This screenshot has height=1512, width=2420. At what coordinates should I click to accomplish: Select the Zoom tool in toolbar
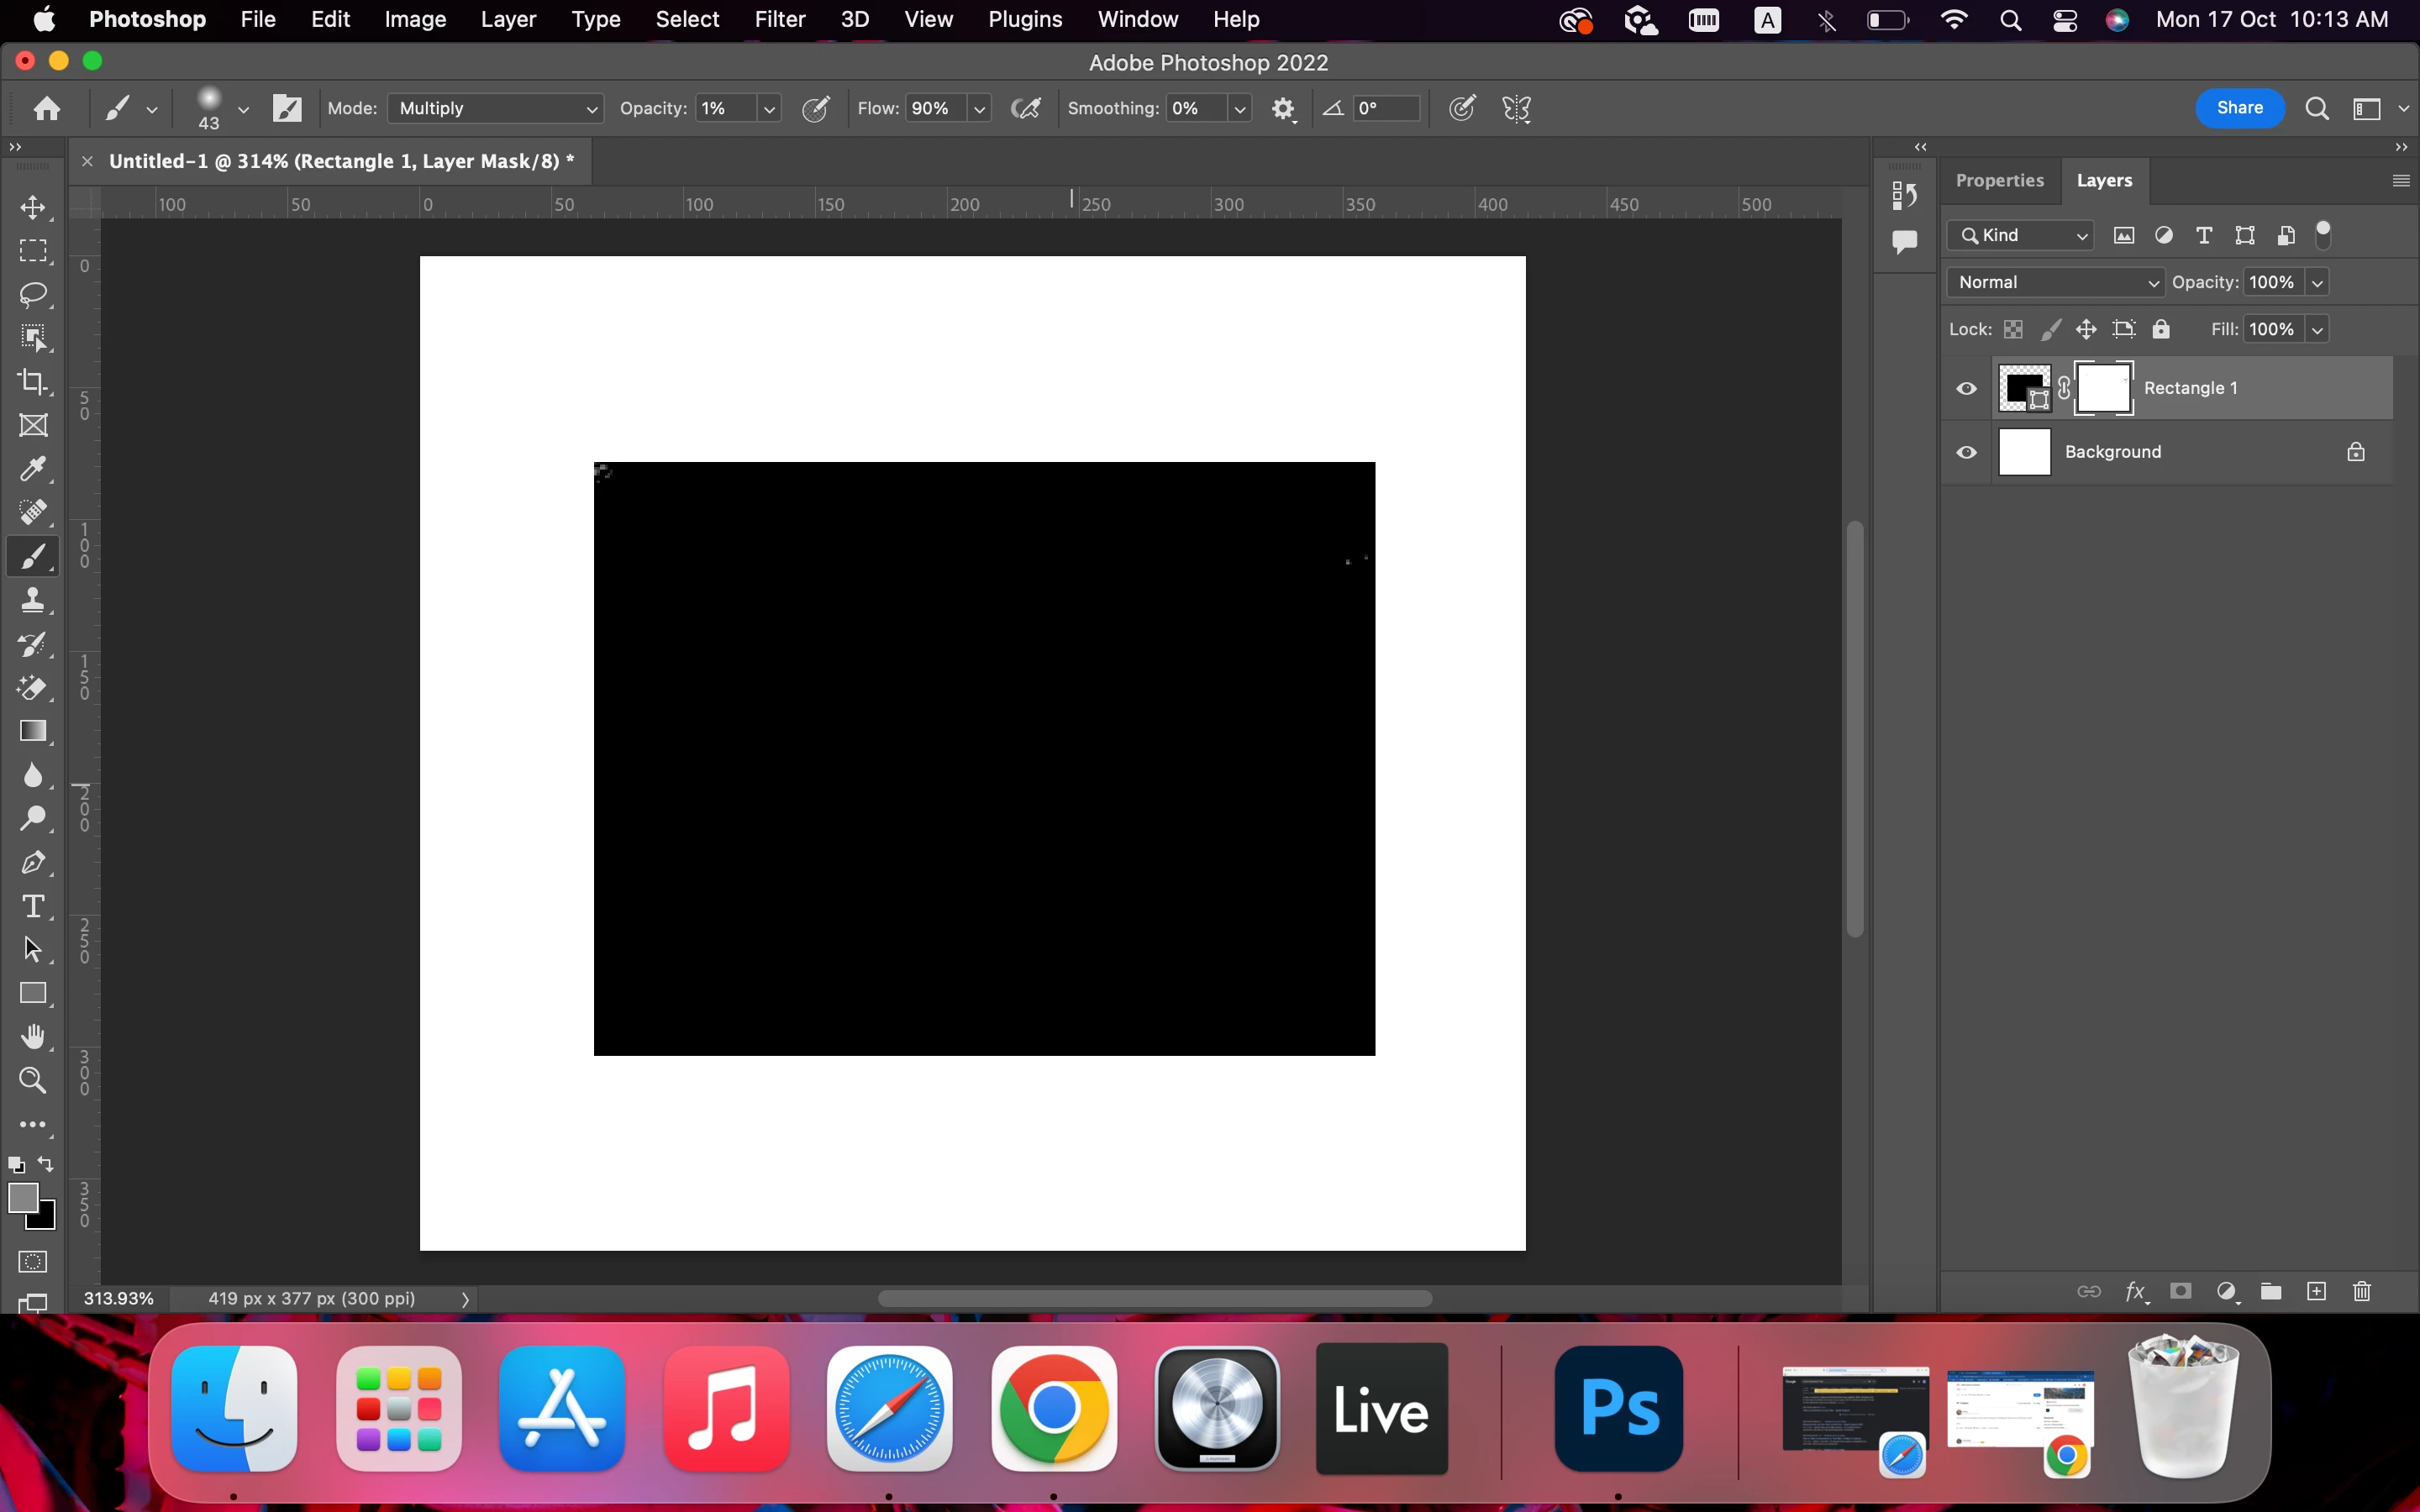click(33, 1080)
